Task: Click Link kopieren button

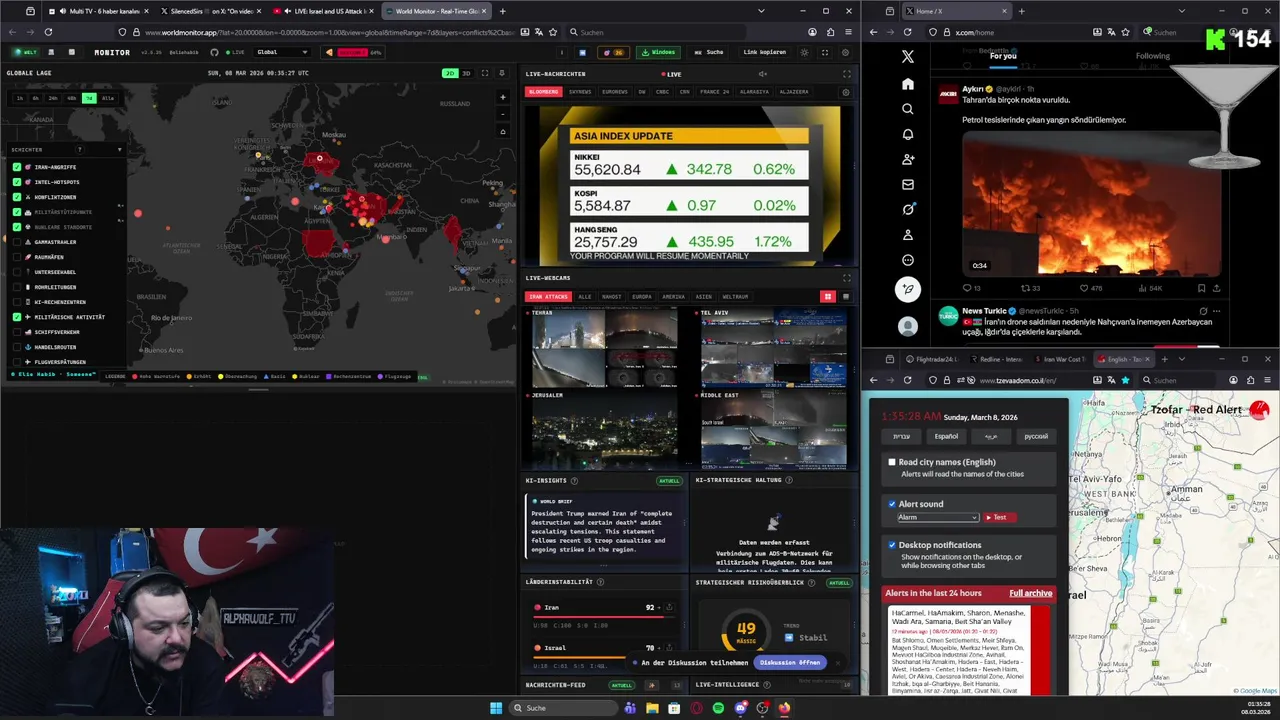Action: pos(765,52)
